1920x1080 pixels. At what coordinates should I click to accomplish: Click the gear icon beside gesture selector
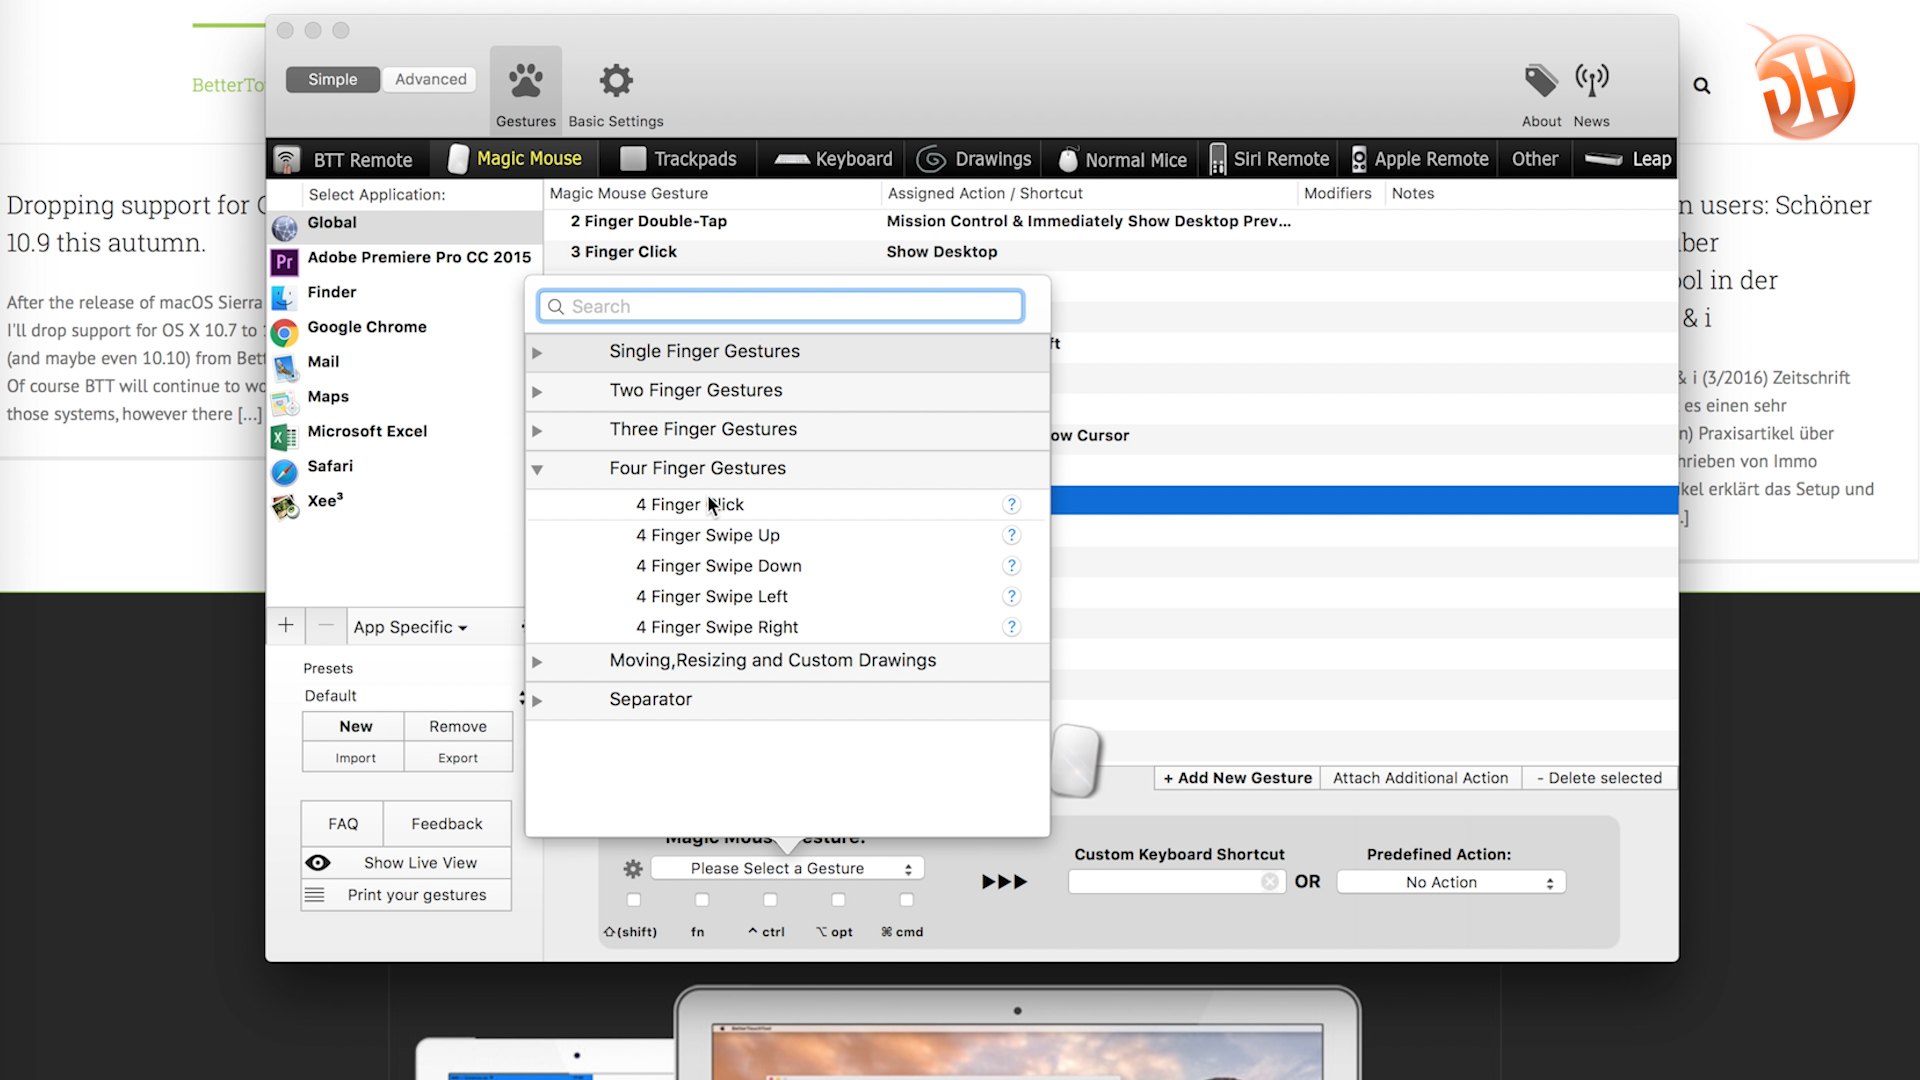point(633,868)
